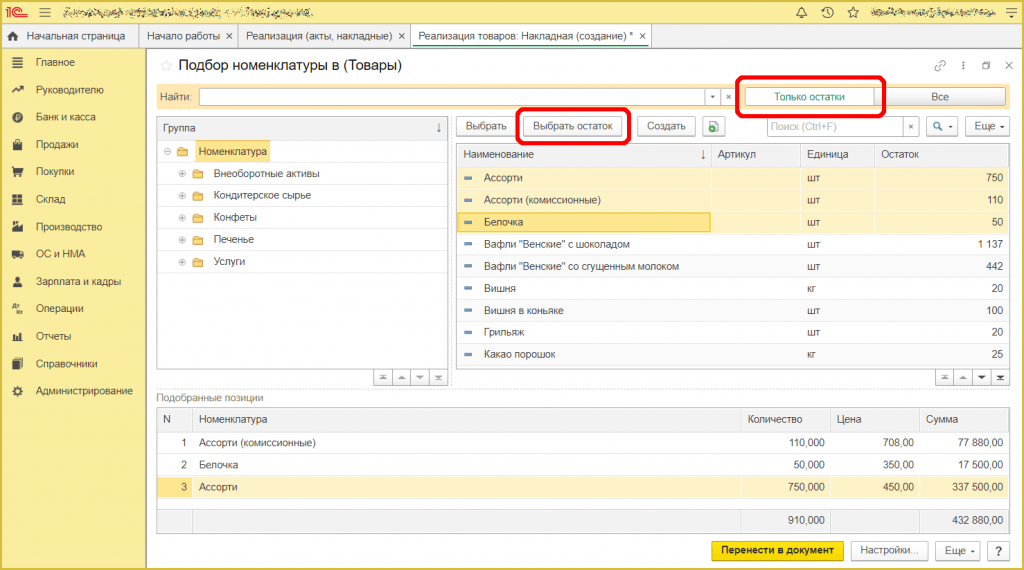Expand the Конфеты folder in the tree
This screenshot has height=570, width=1024.
pos(183,217)
